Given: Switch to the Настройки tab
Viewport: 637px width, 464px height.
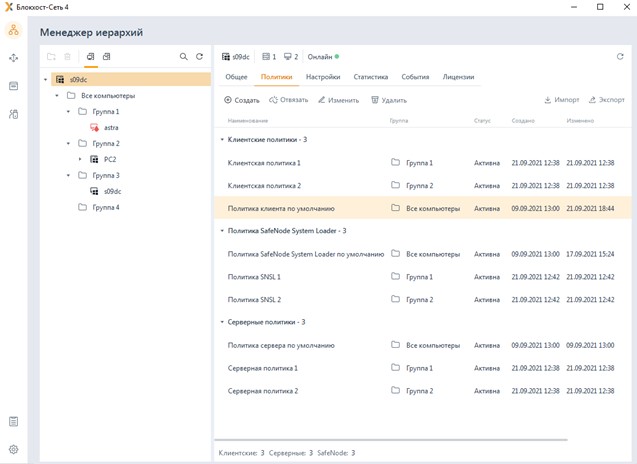Looking at the screenshot, I should [x=322, y=77].
